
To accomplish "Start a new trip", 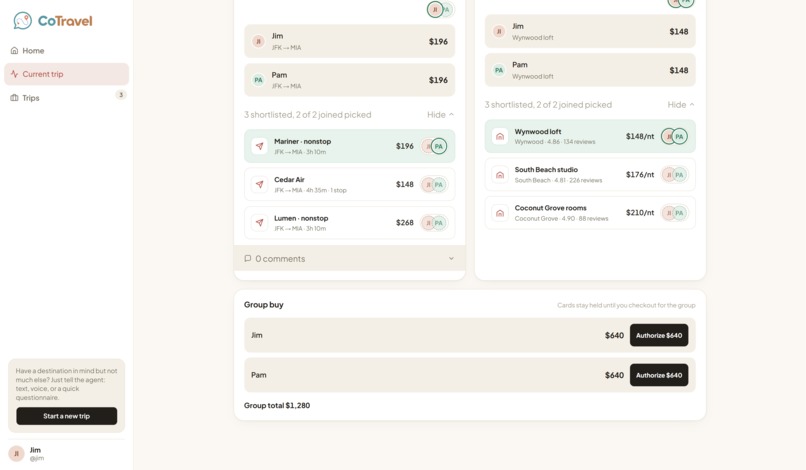I will tap(66, 416).
